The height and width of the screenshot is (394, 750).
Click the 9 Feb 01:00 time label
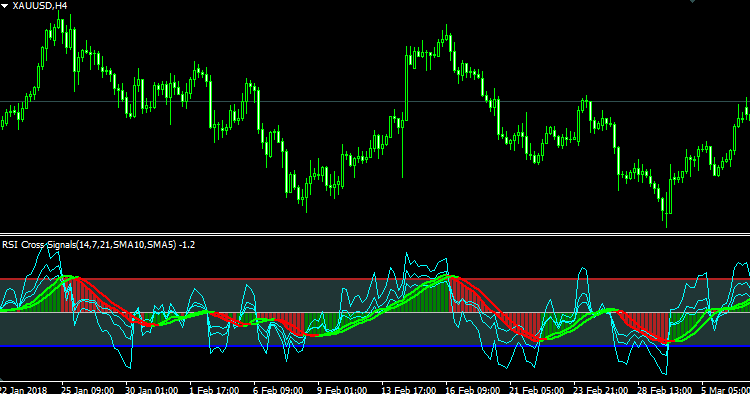coord(342,390)
